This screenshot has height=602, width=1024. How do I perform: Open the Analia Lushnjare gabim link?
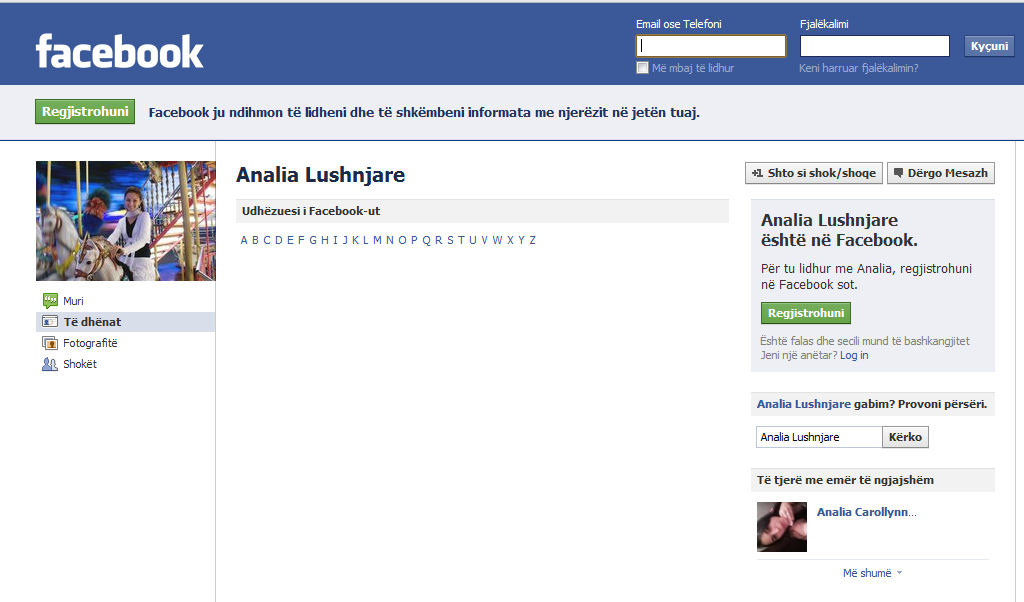tap(803, 404)
